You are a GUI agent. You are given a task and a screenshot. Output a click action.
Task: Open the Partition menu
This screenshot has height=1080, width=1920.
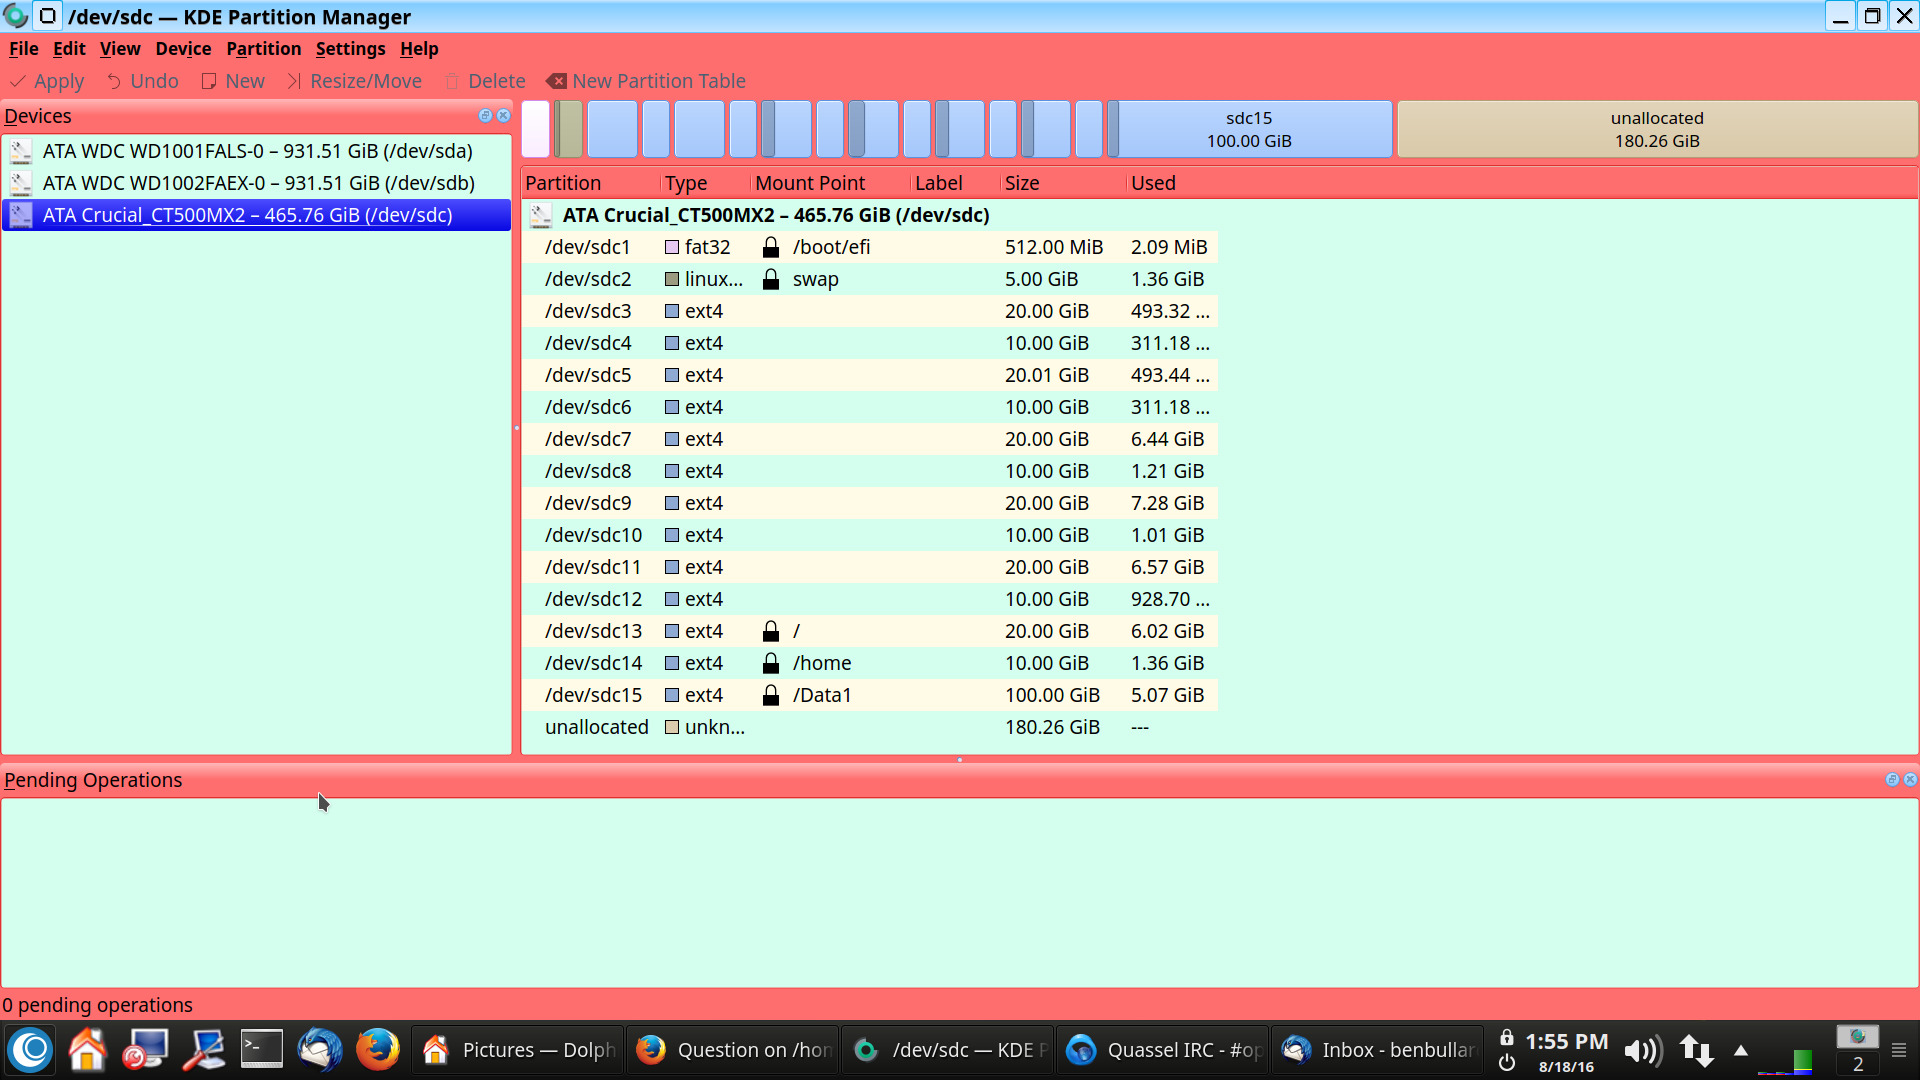point(263,49)
